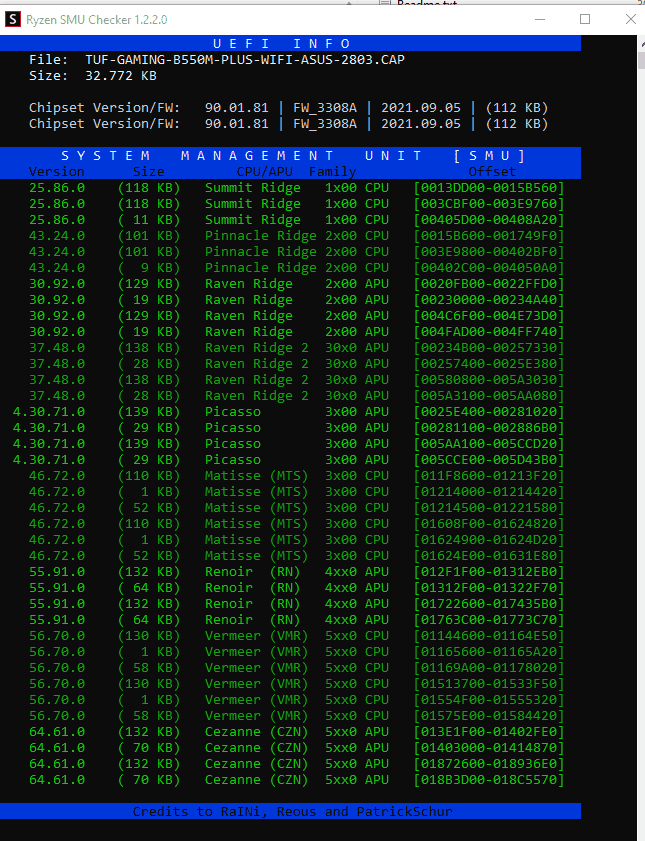Click offset [00281100-002886B0]
Image resolution: width=645 pixels, height=841 pixels.
pyautogui.click(x=488, y=428)
